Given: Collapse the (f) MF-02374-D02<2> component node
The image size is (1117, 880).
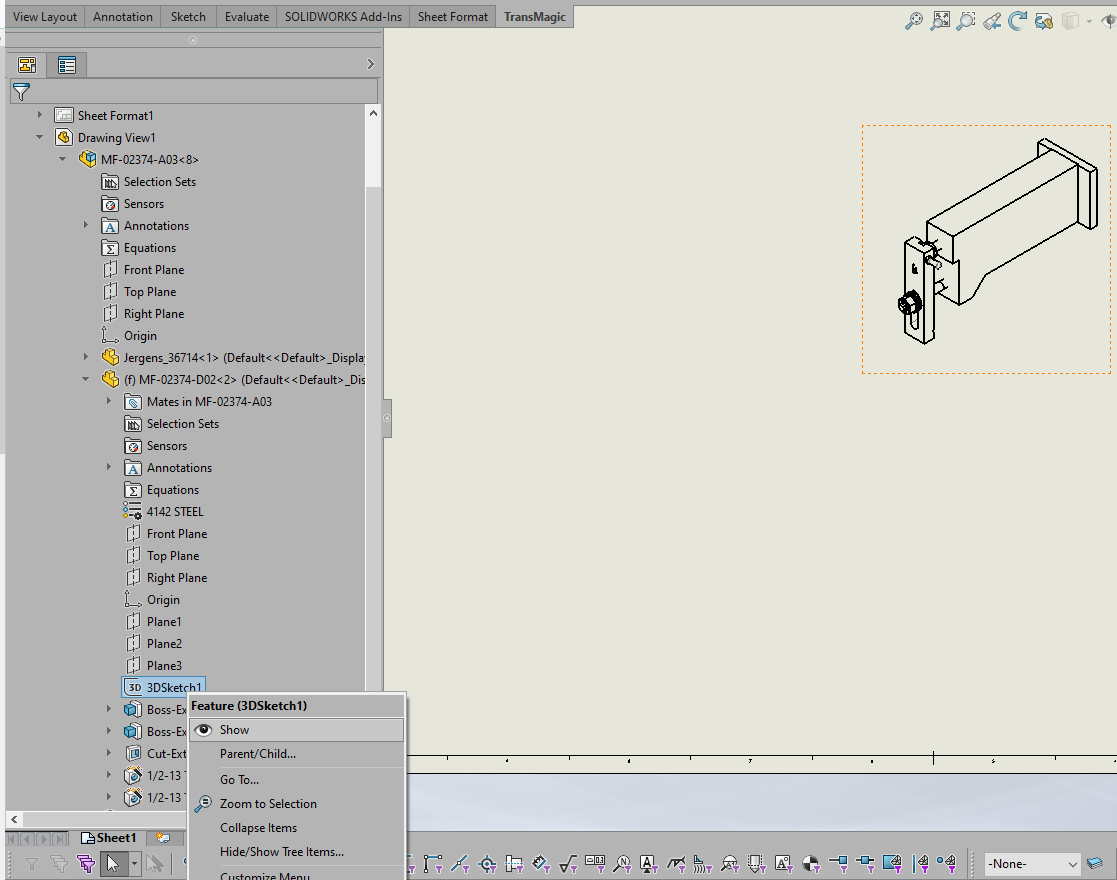Looking at the screenshot, I should pos(85,379).
